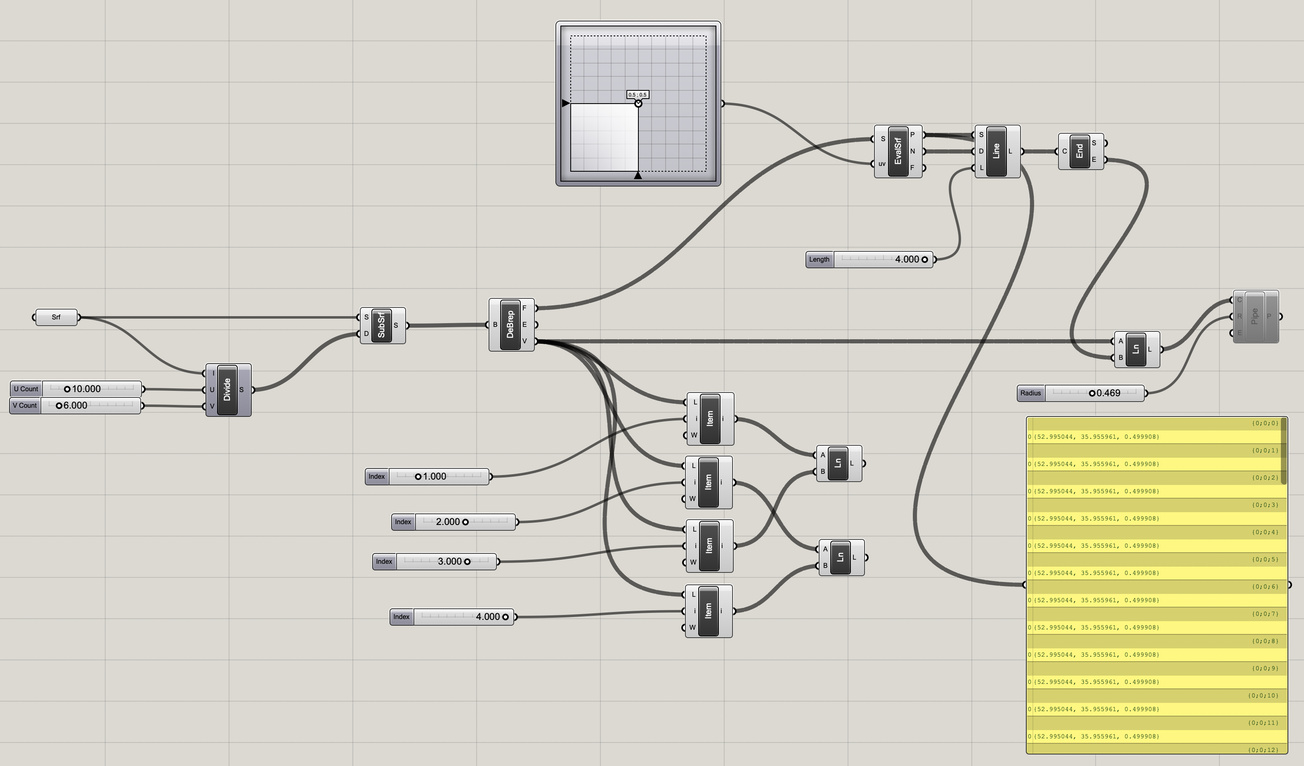Click the Srf parameter capsule
Image resolution: width=1304 pixels, height=766 pixels.
(x=55, y=317)
